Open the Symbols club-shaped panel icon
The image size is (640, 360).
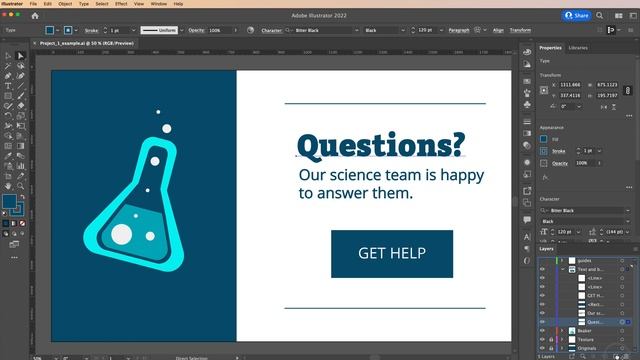(527, 105)
